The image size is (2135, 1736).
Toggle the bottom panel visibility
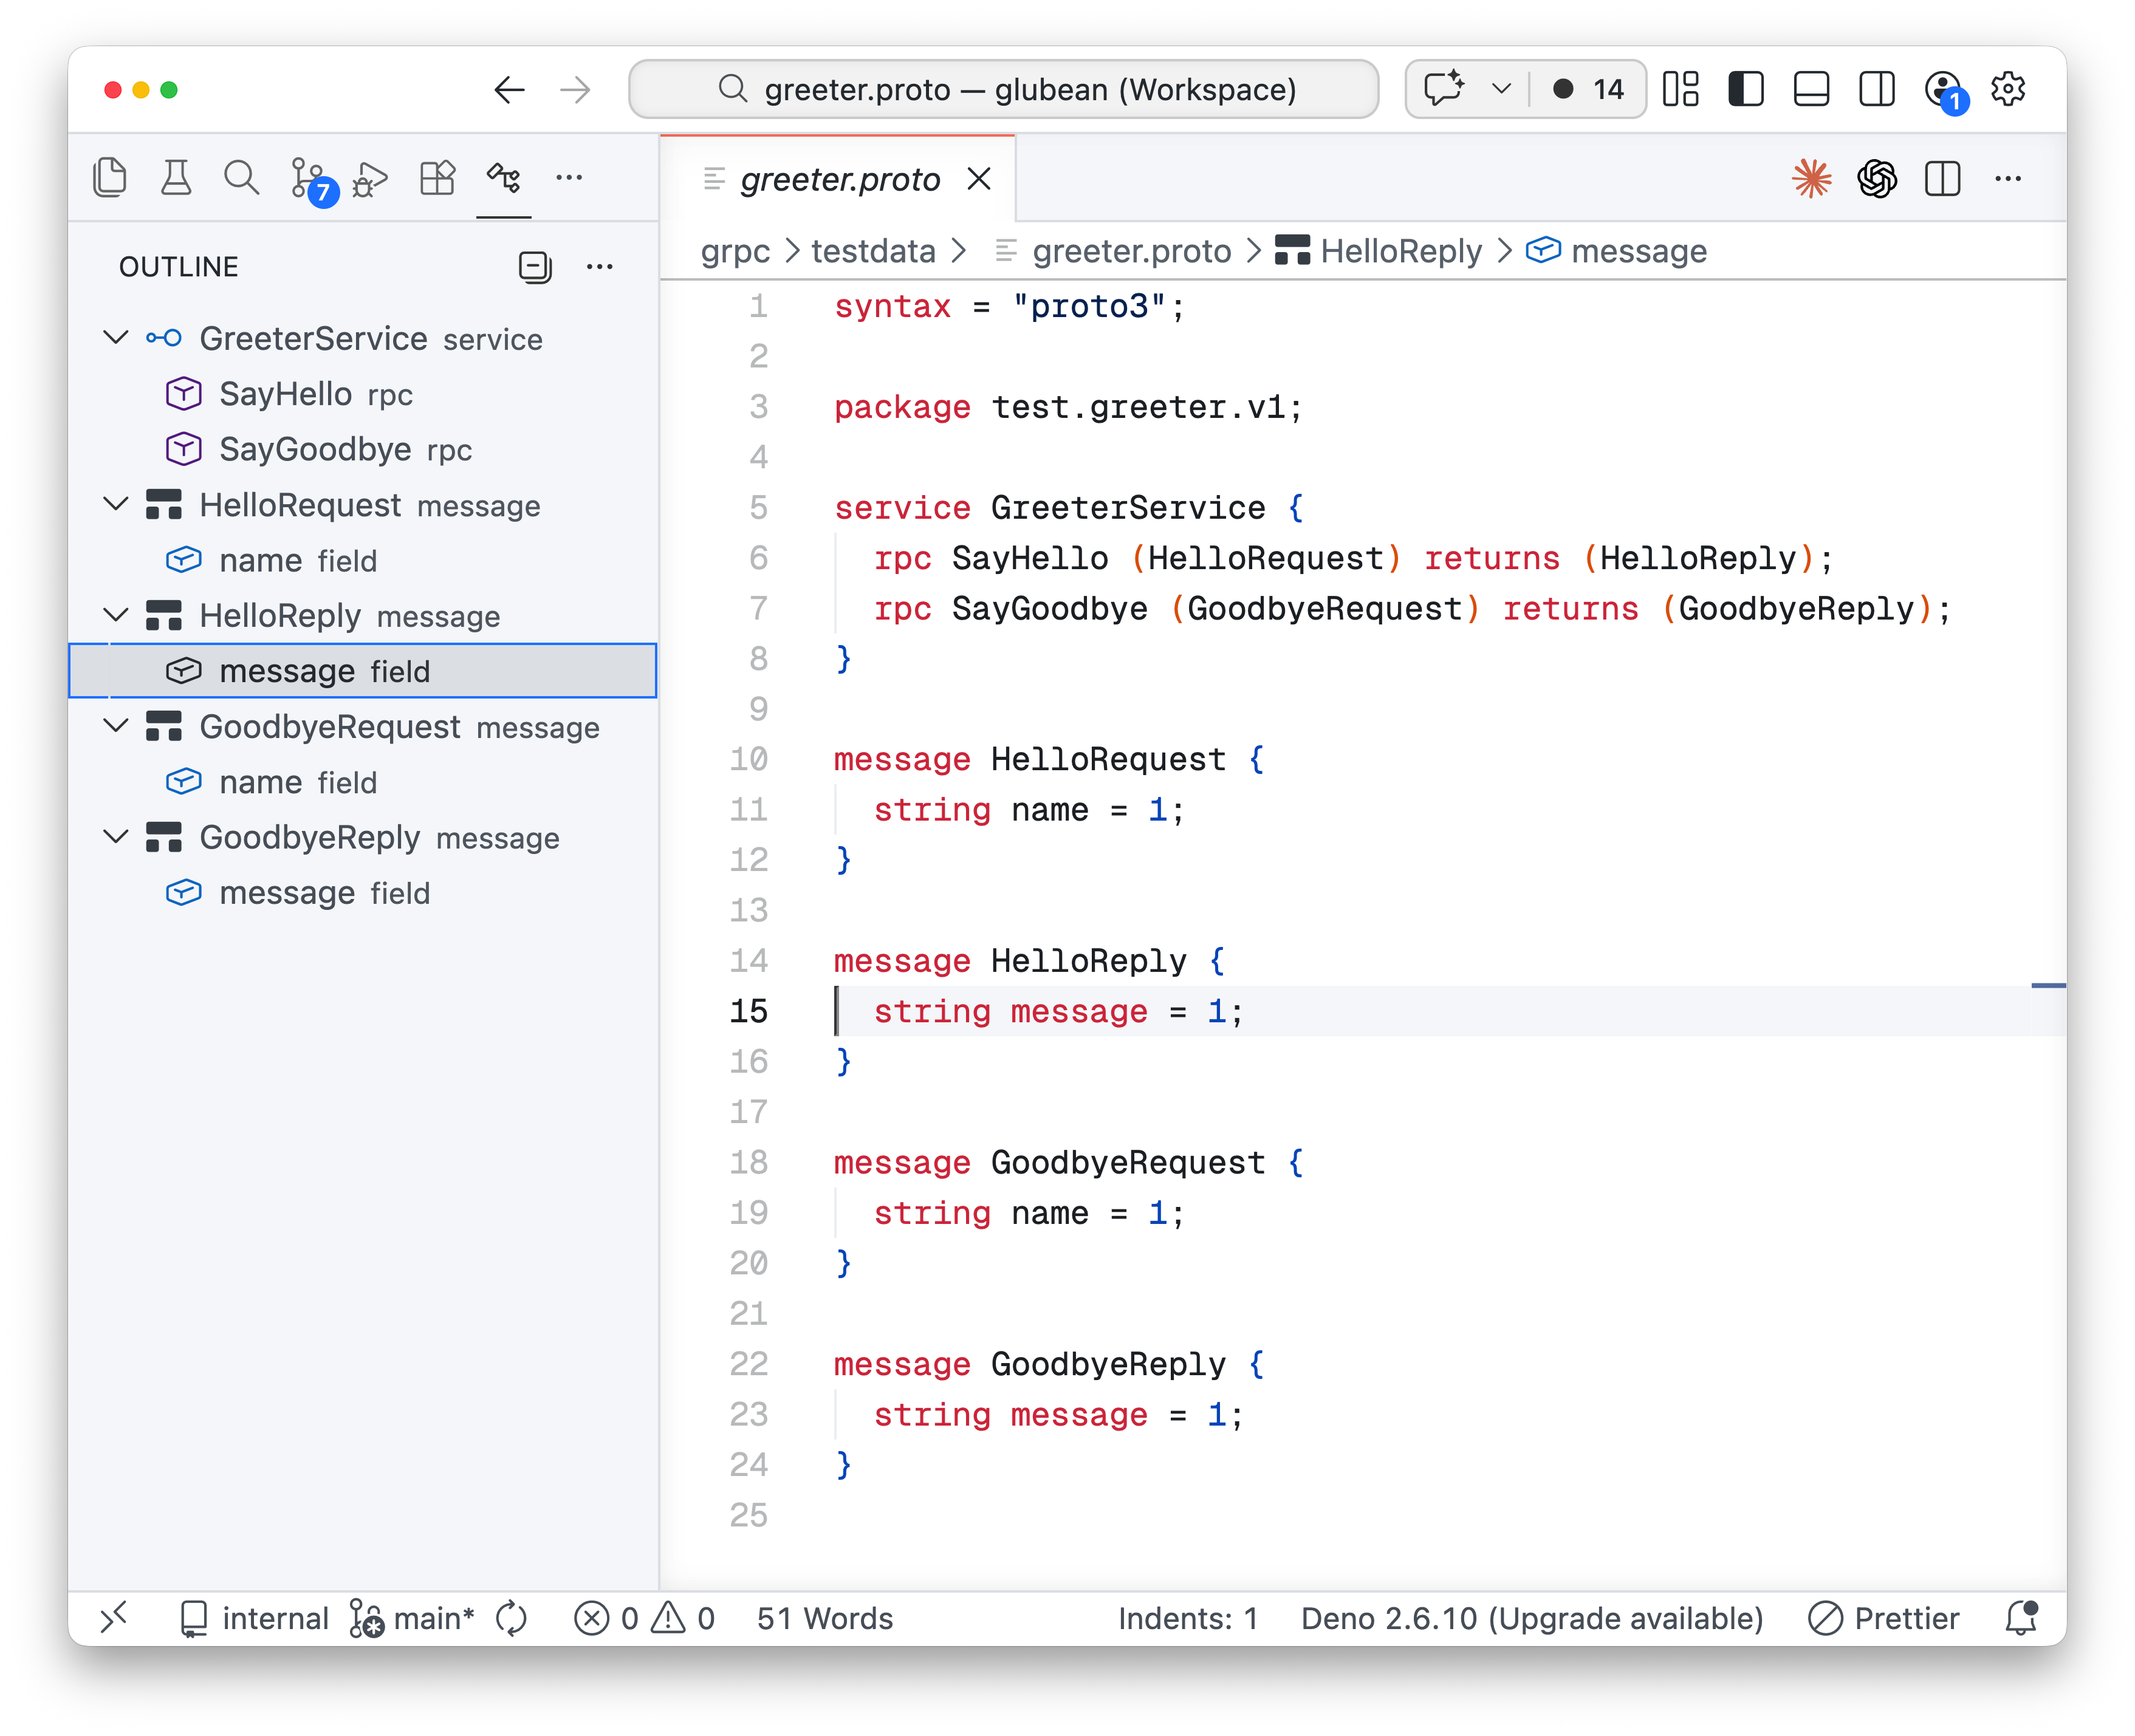click(x=1810, y=89)
